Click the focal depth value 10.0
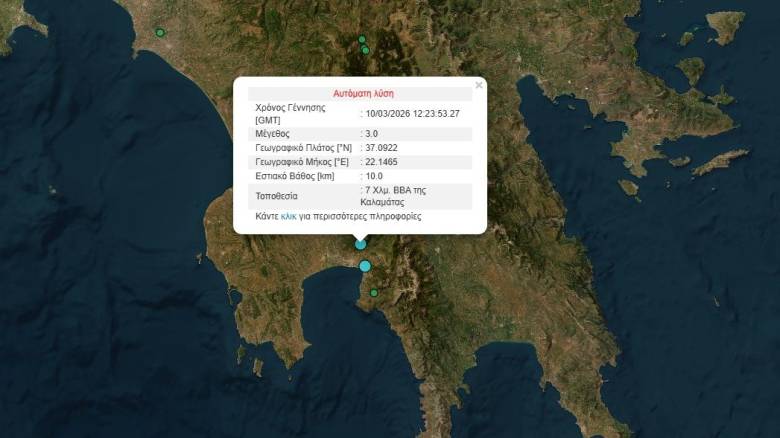Screen dimensions: 780x438 [x=374, y=176]
